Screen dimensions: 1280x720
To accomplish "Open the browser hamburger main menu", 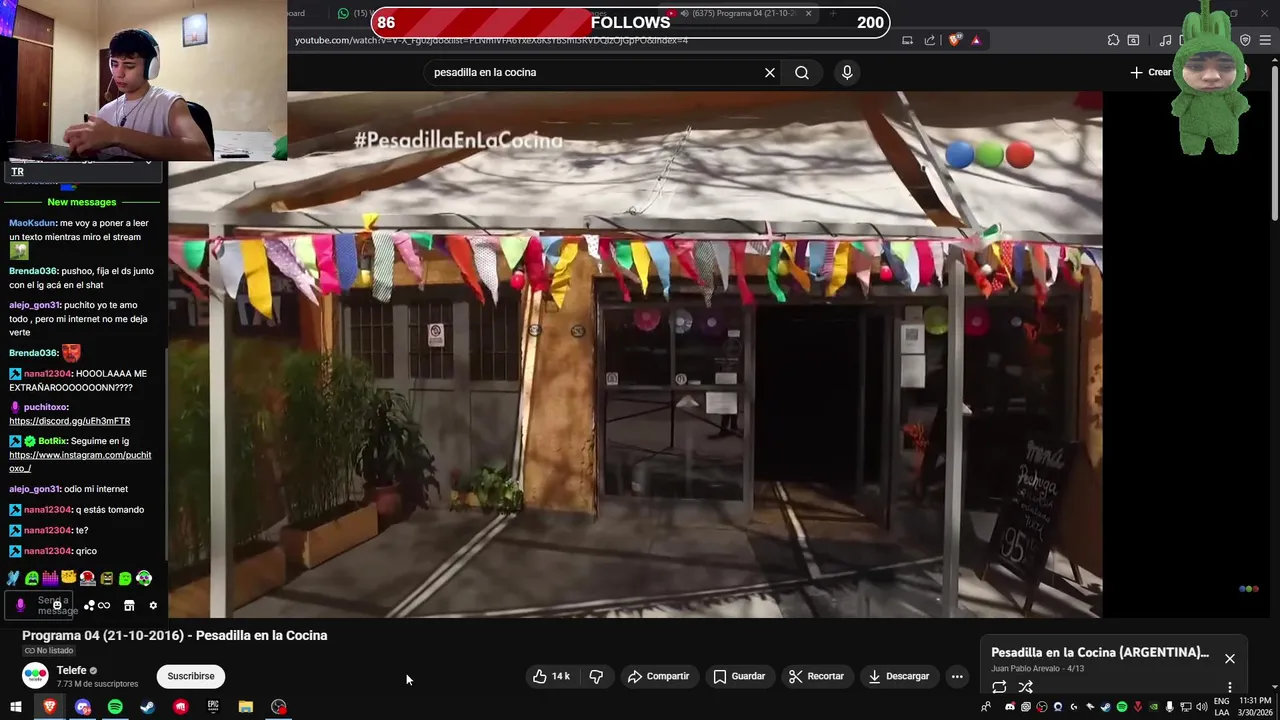I will tap(1266, 40).
